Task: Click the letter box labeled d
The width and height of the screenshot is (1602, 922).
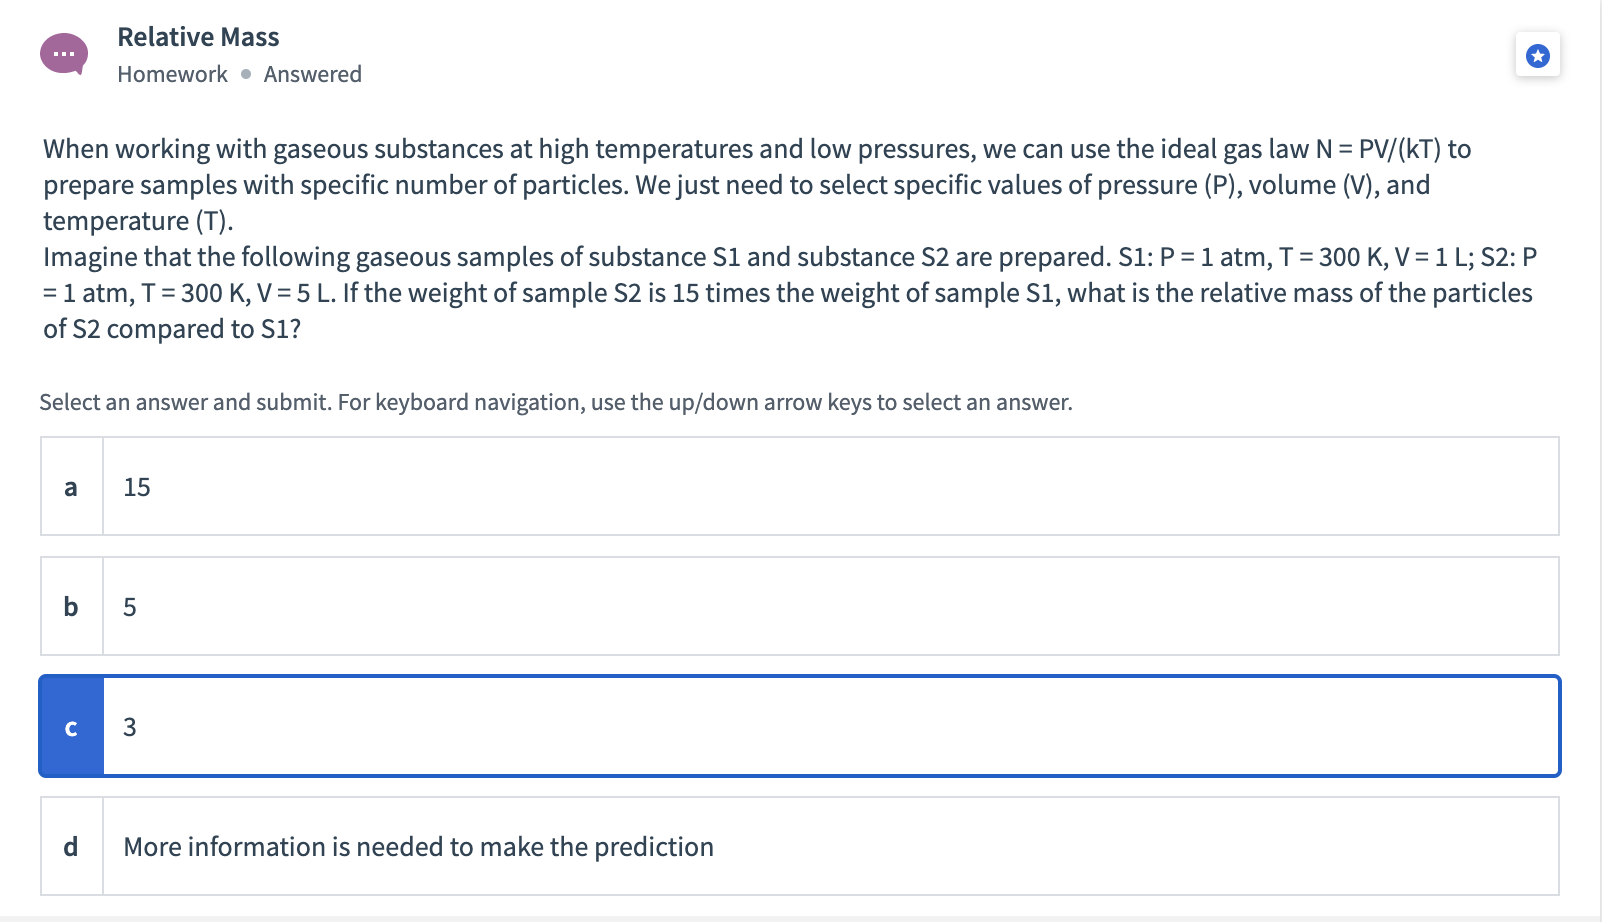Action: coord(70,846)
